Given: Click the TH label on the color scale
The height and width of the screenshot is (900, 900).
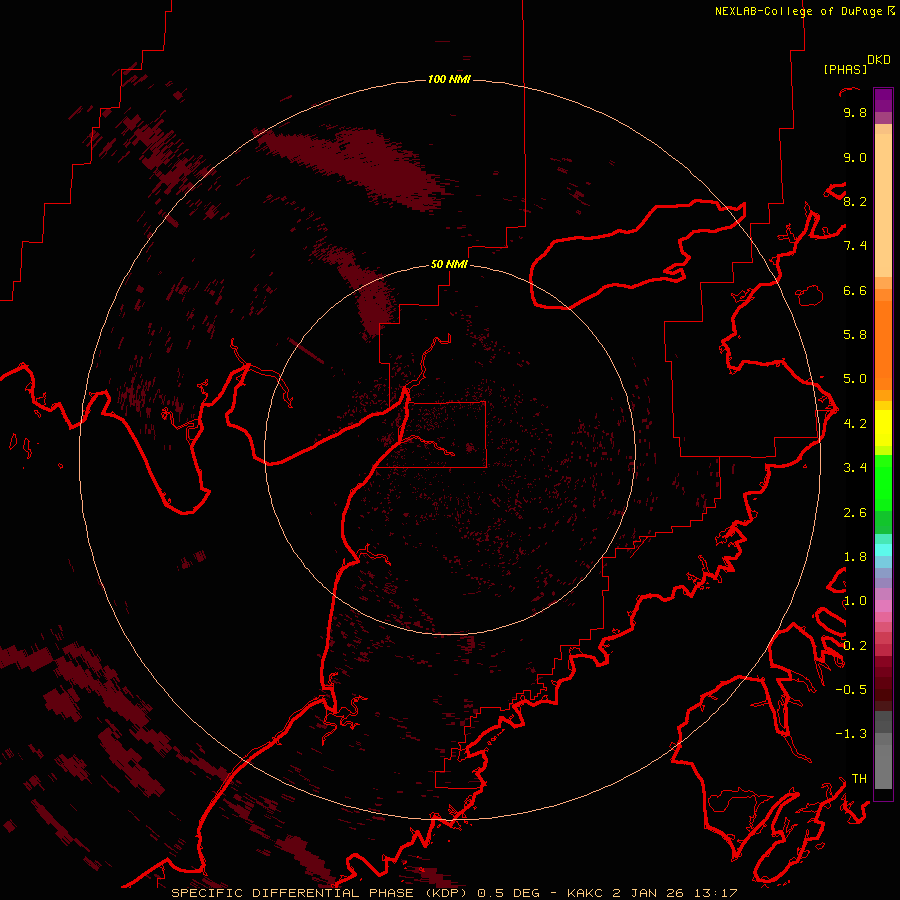Looking at the screenshot, I should point(859,779).
